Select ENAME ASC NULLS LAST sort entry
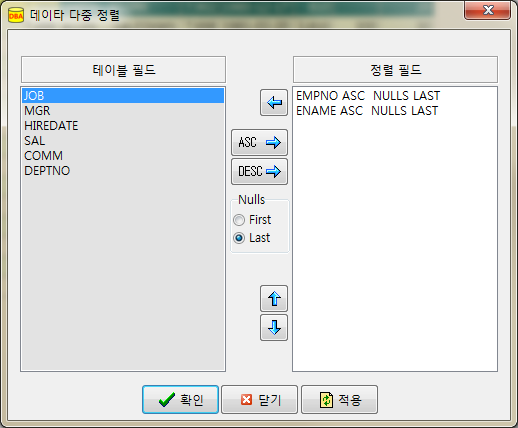The width and height of the screenshot is (518, 428). pos(395,111)
